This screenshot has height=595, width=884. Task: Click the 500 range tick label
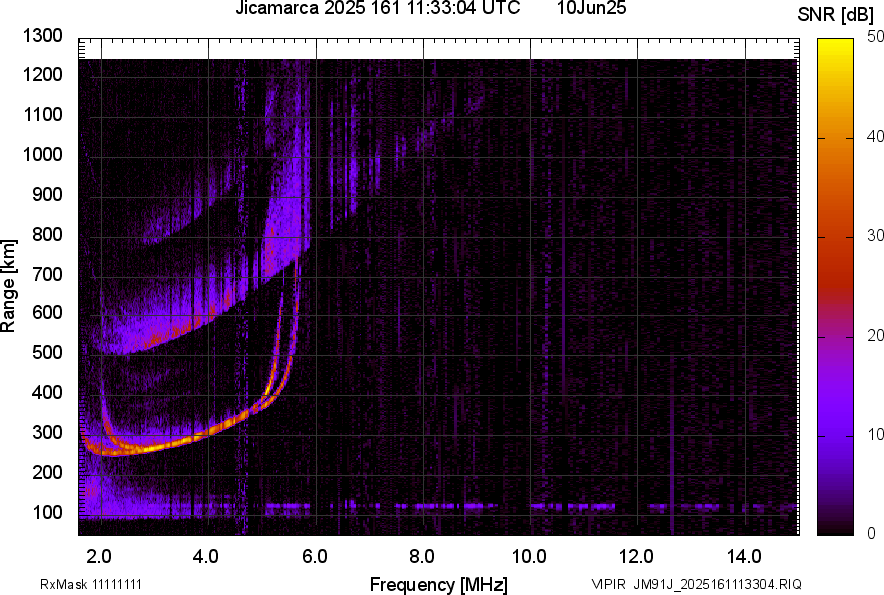tap(47, 353)
